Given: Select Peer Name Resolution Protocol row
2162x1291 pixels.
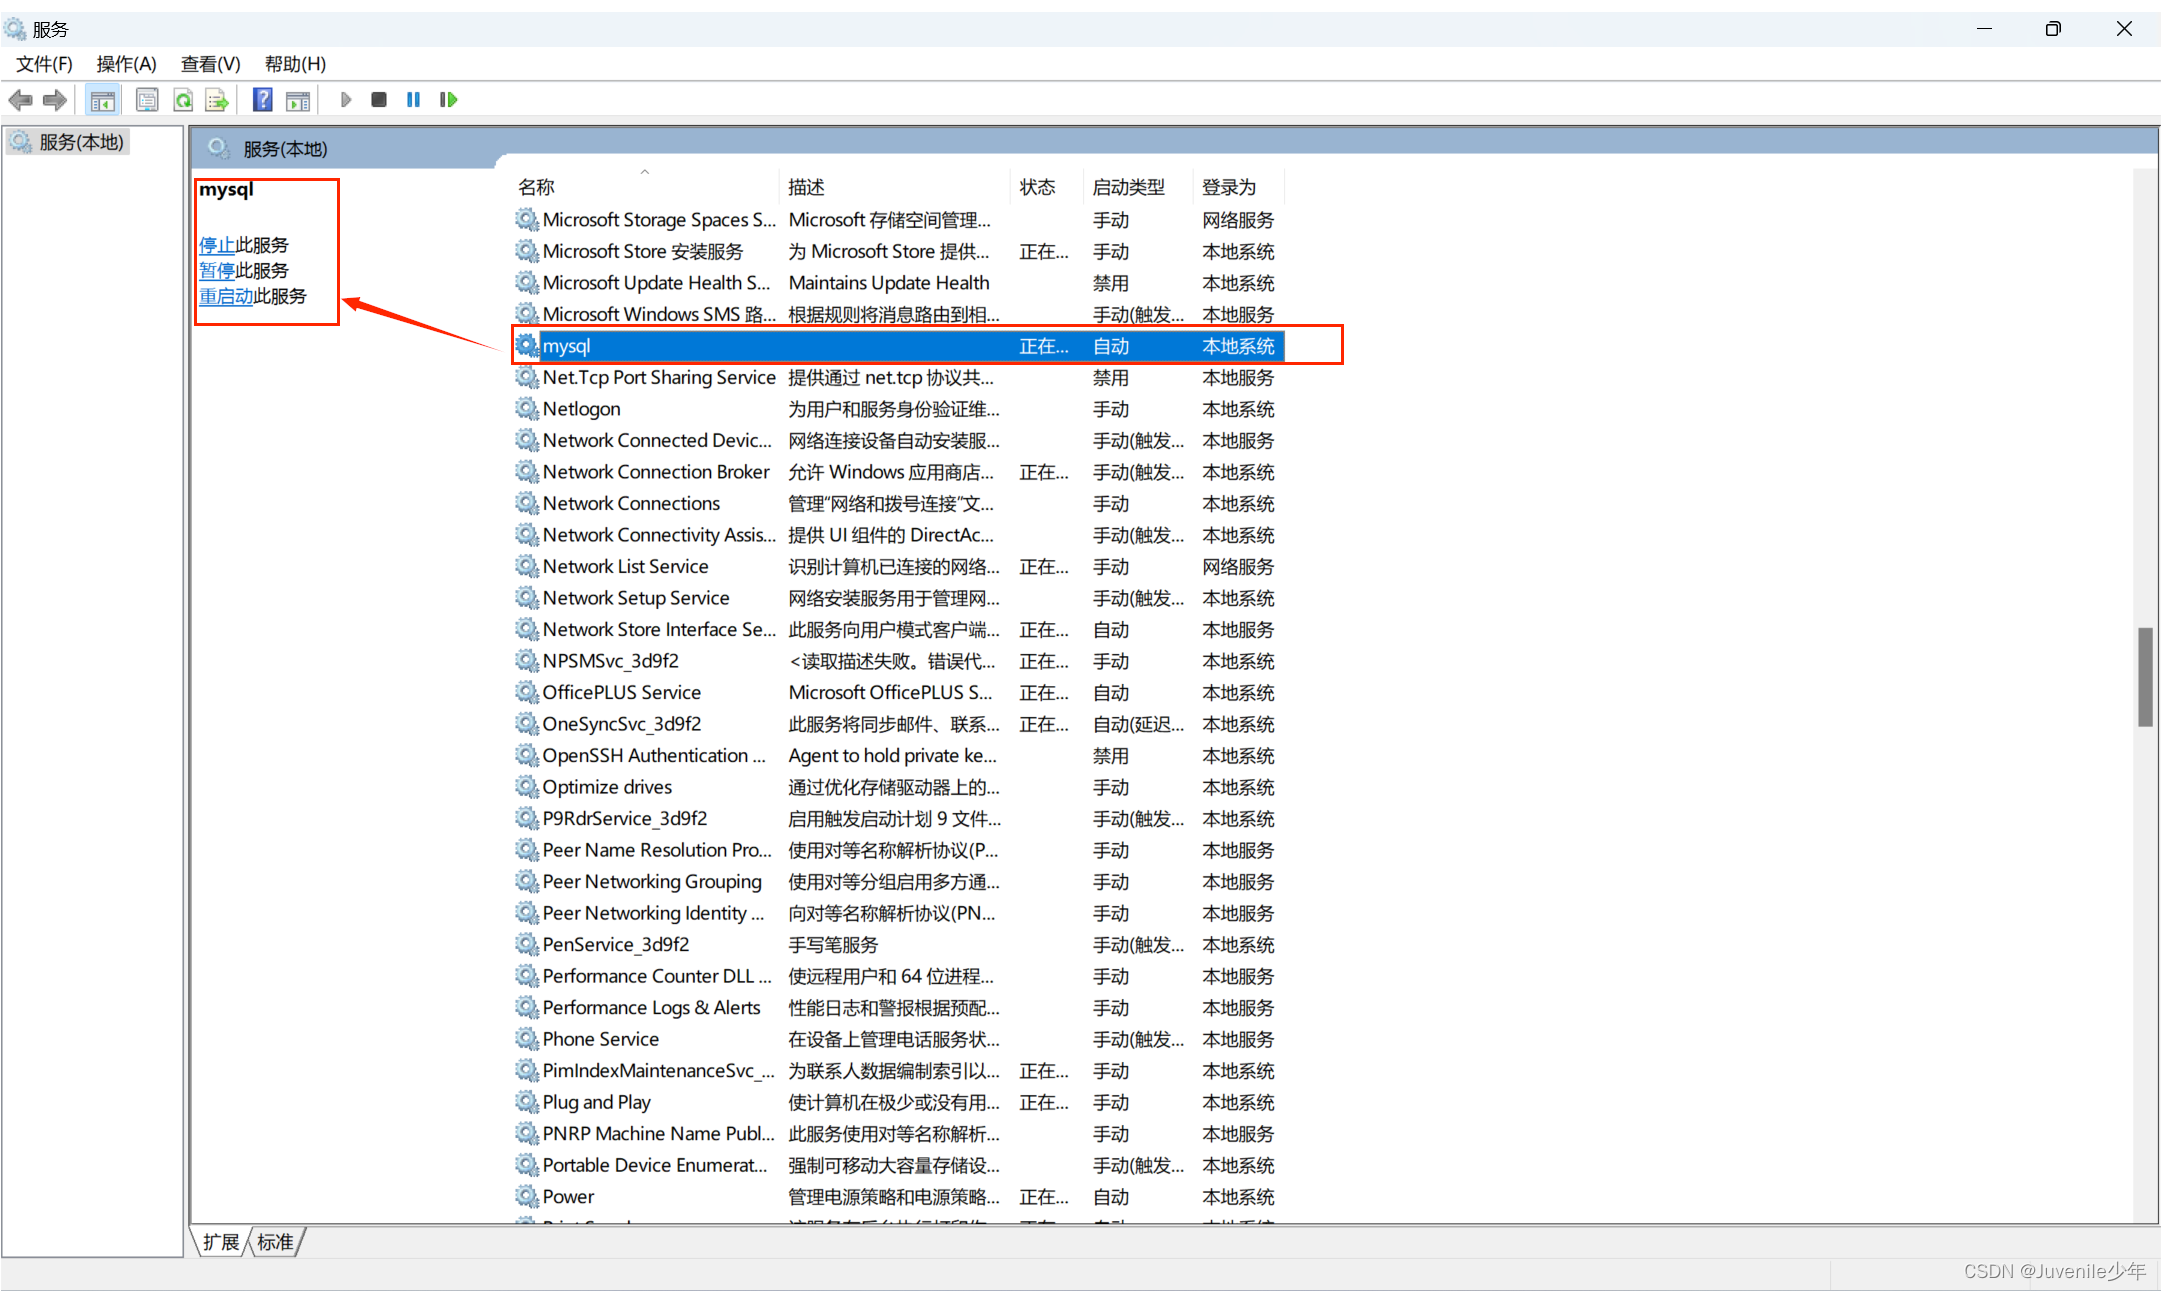Looking at the screenshot, I should [898, 850].
